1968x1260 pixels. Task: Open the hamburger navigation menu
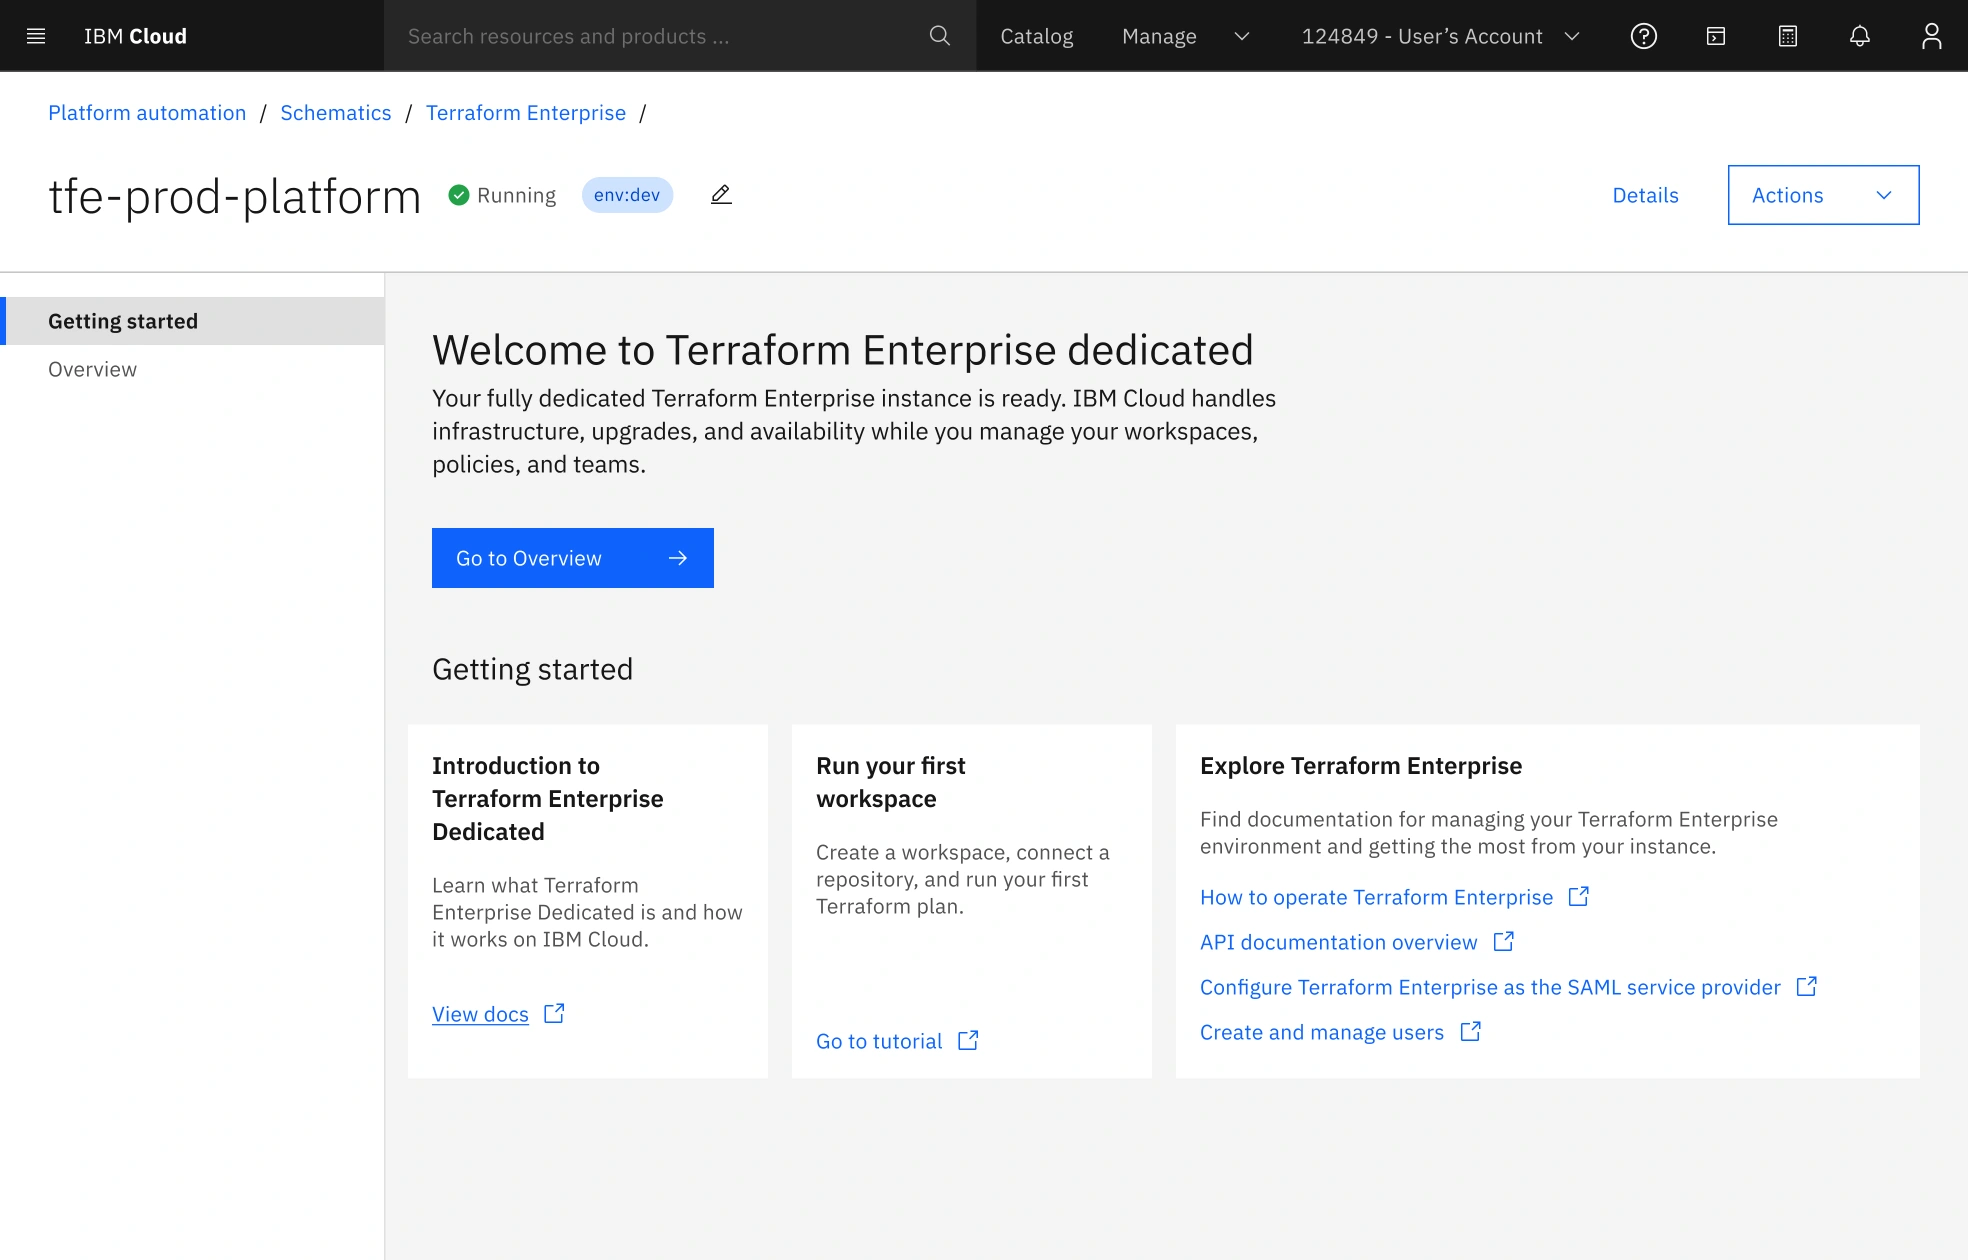tap(36, 36)
